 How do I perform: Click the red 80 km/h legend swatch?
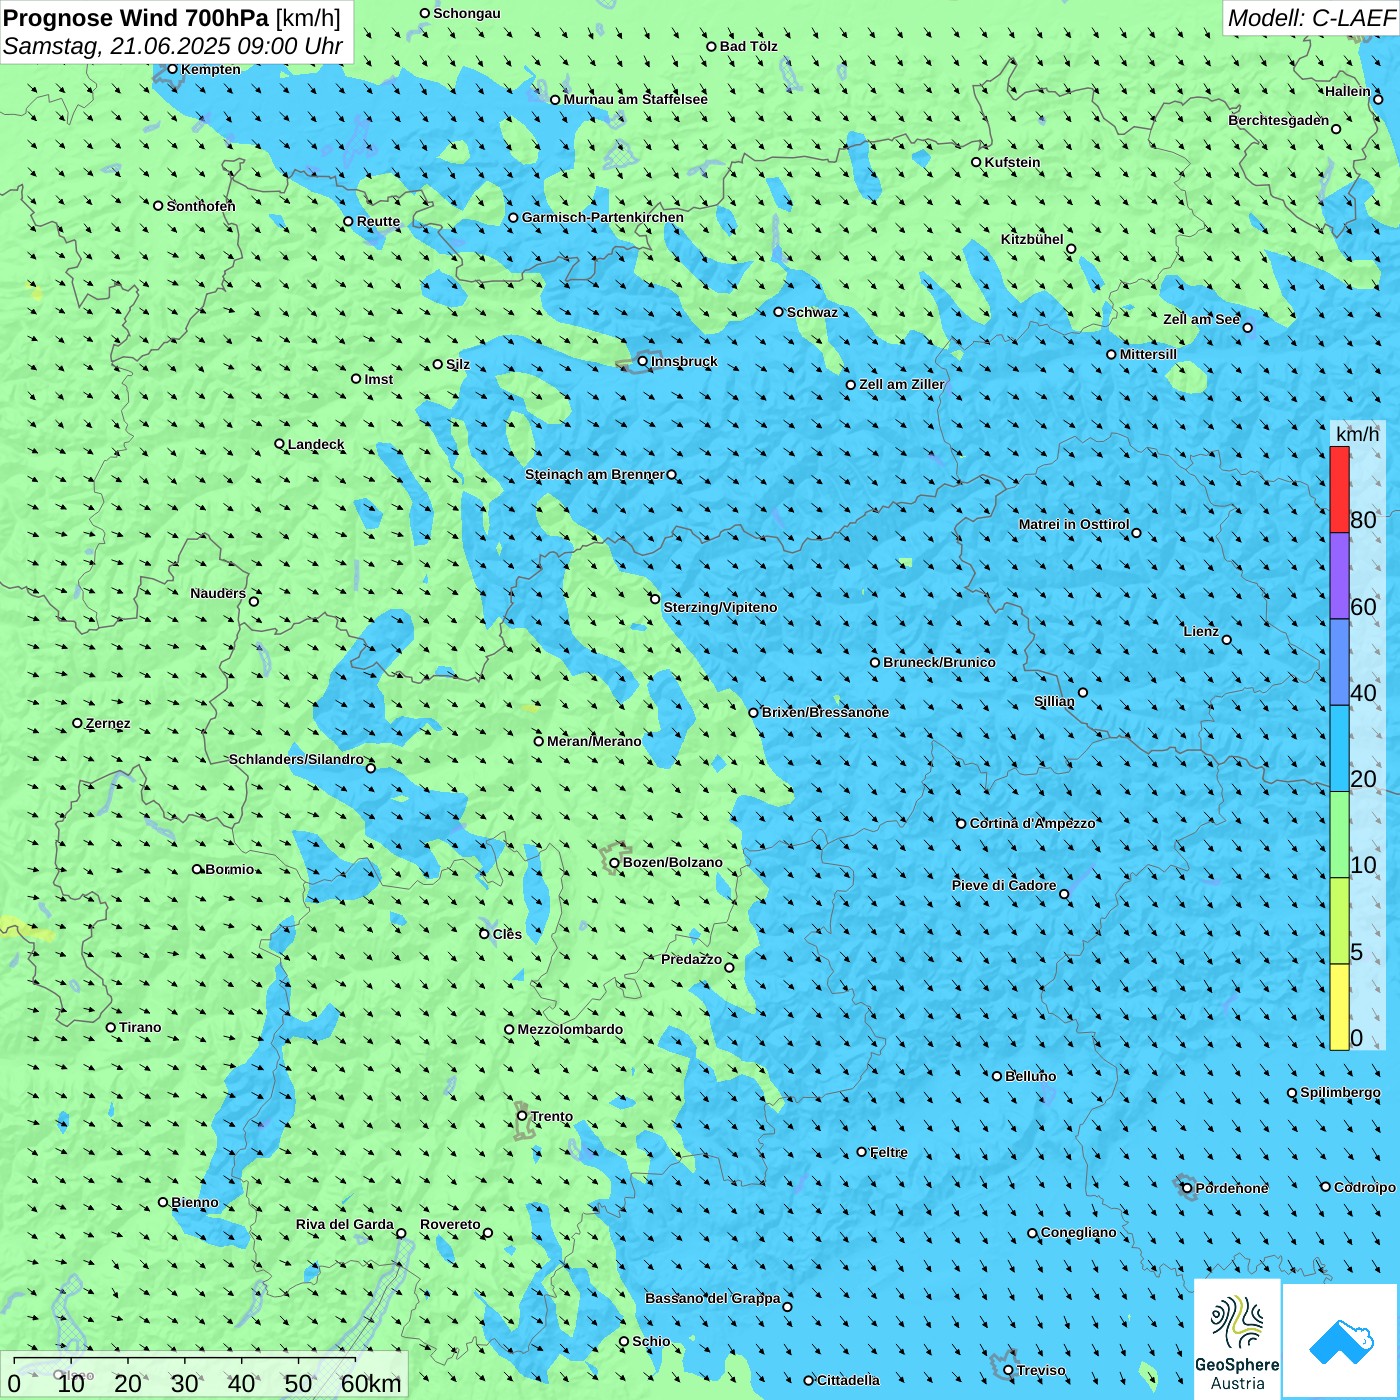[x=1339, y=489]
